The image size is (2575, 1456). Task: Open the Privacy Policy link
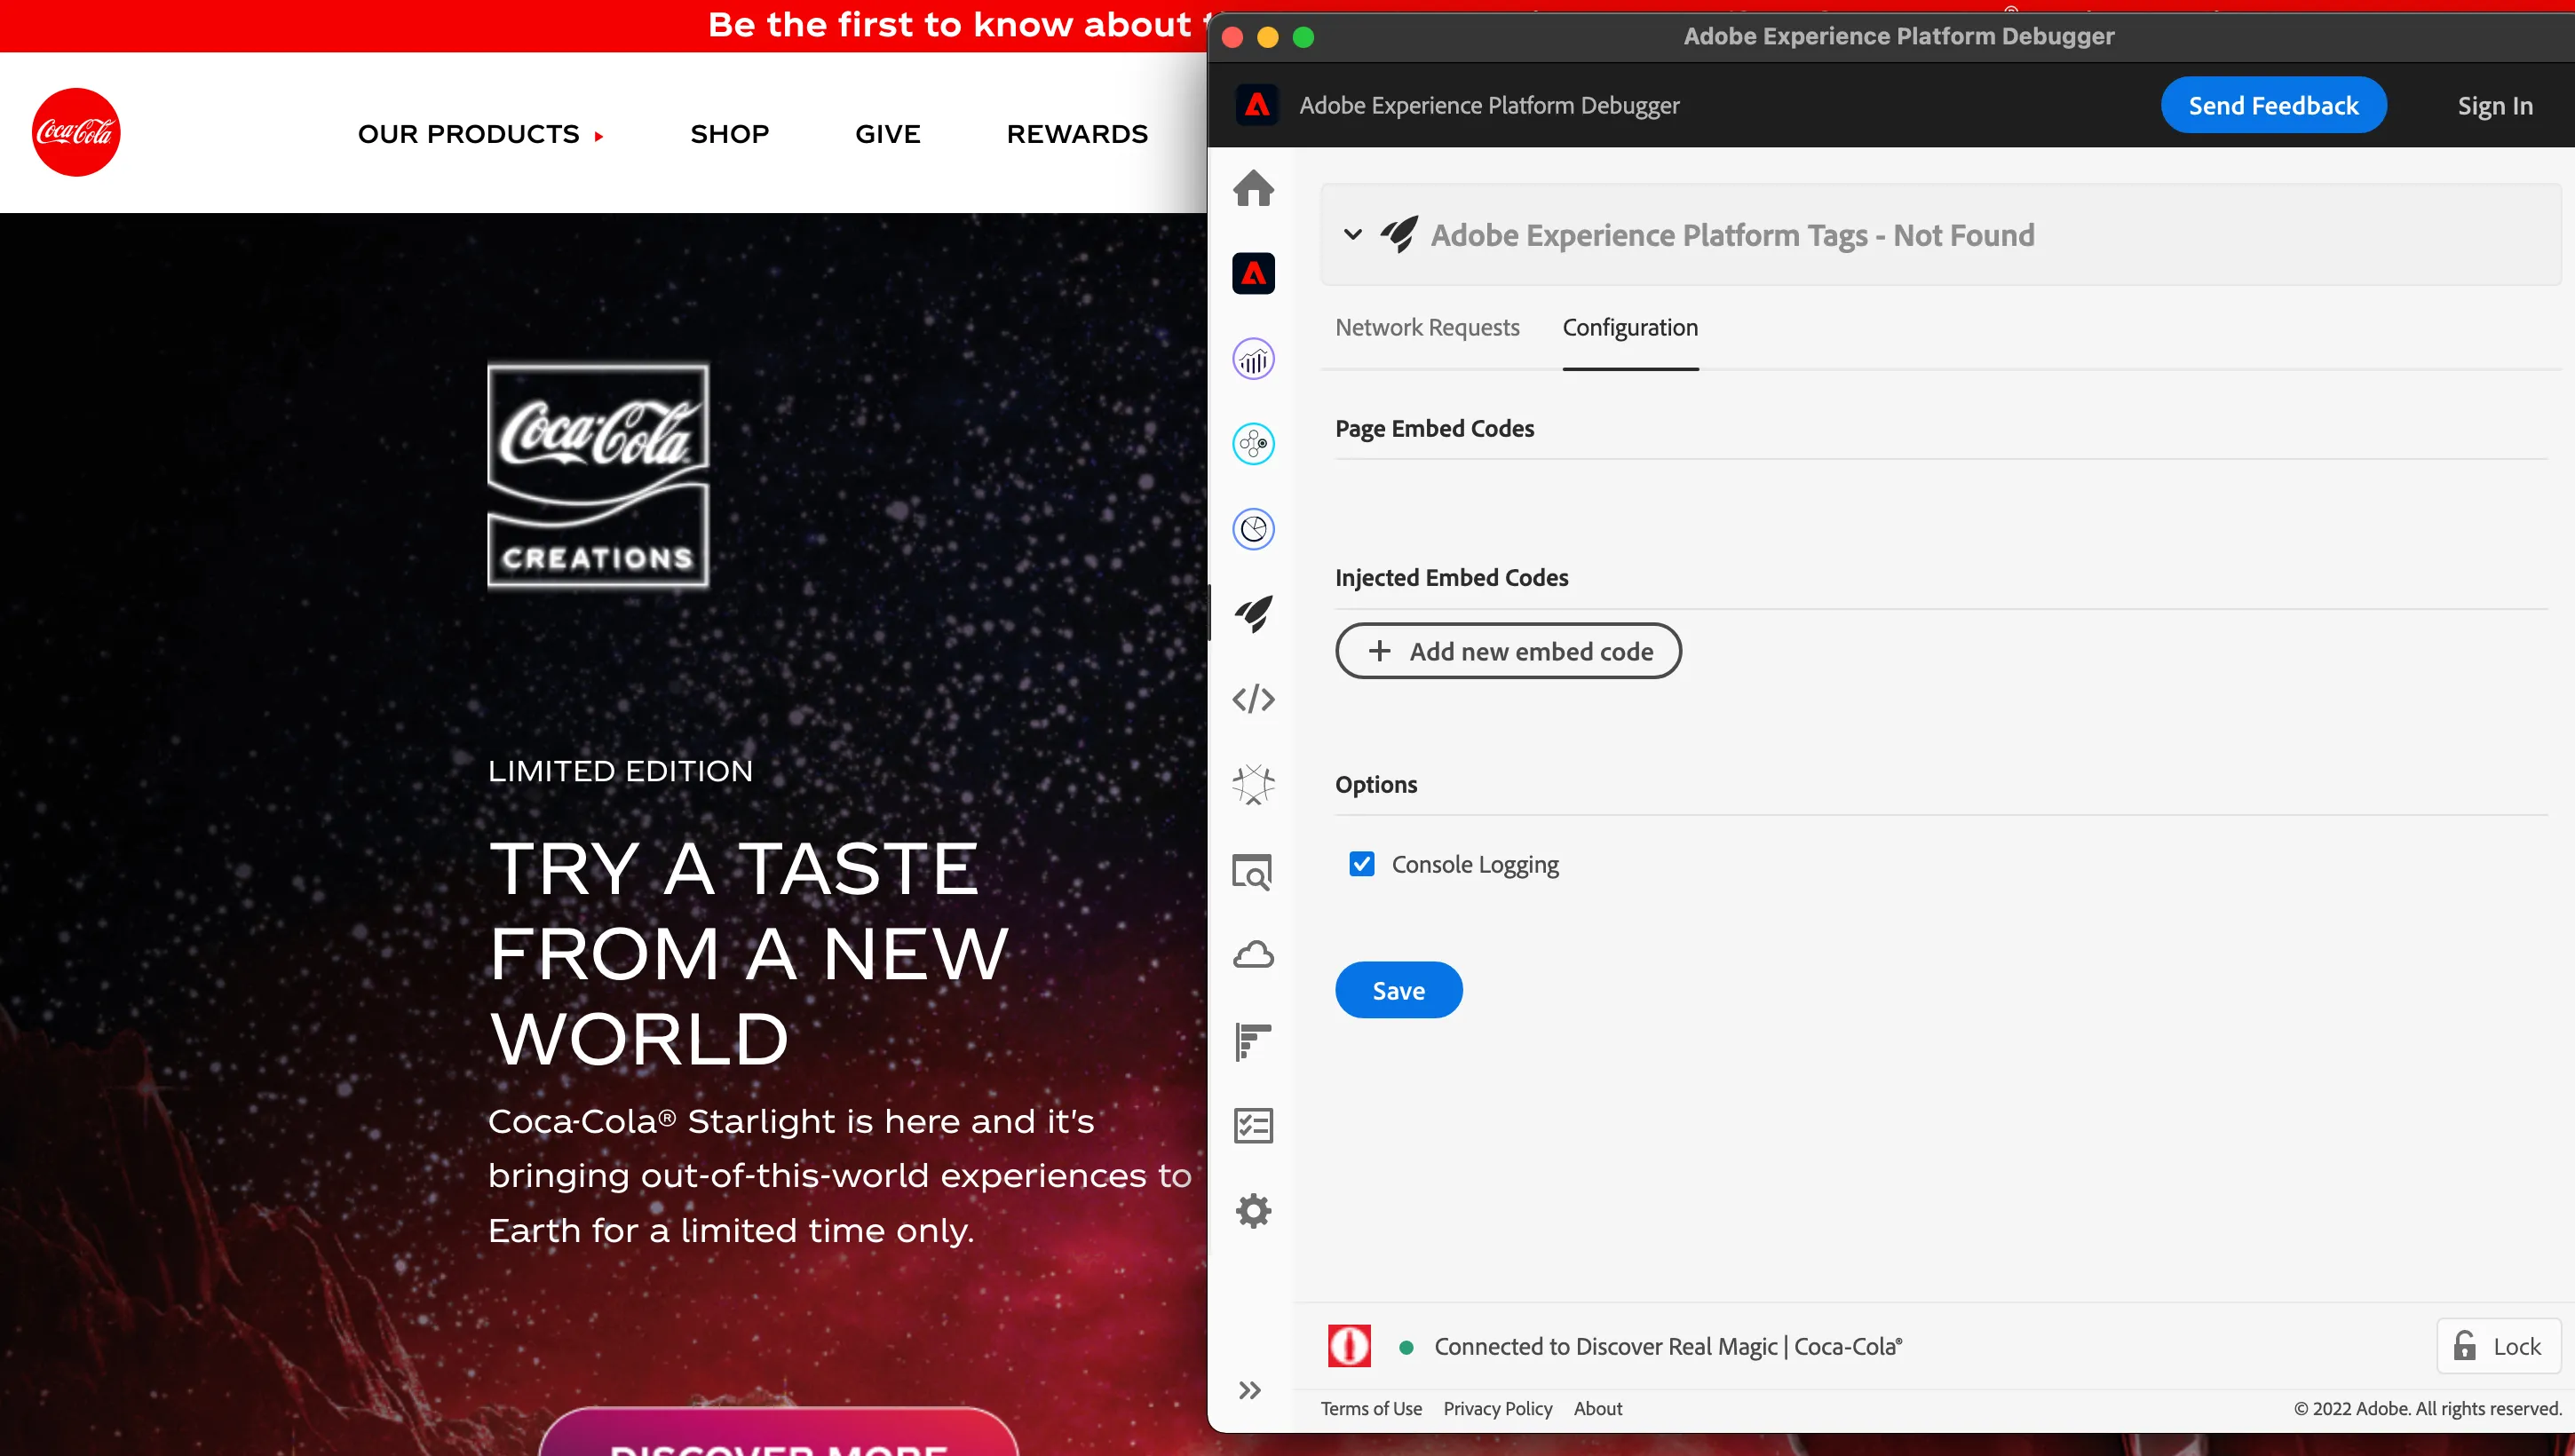1497,1408
